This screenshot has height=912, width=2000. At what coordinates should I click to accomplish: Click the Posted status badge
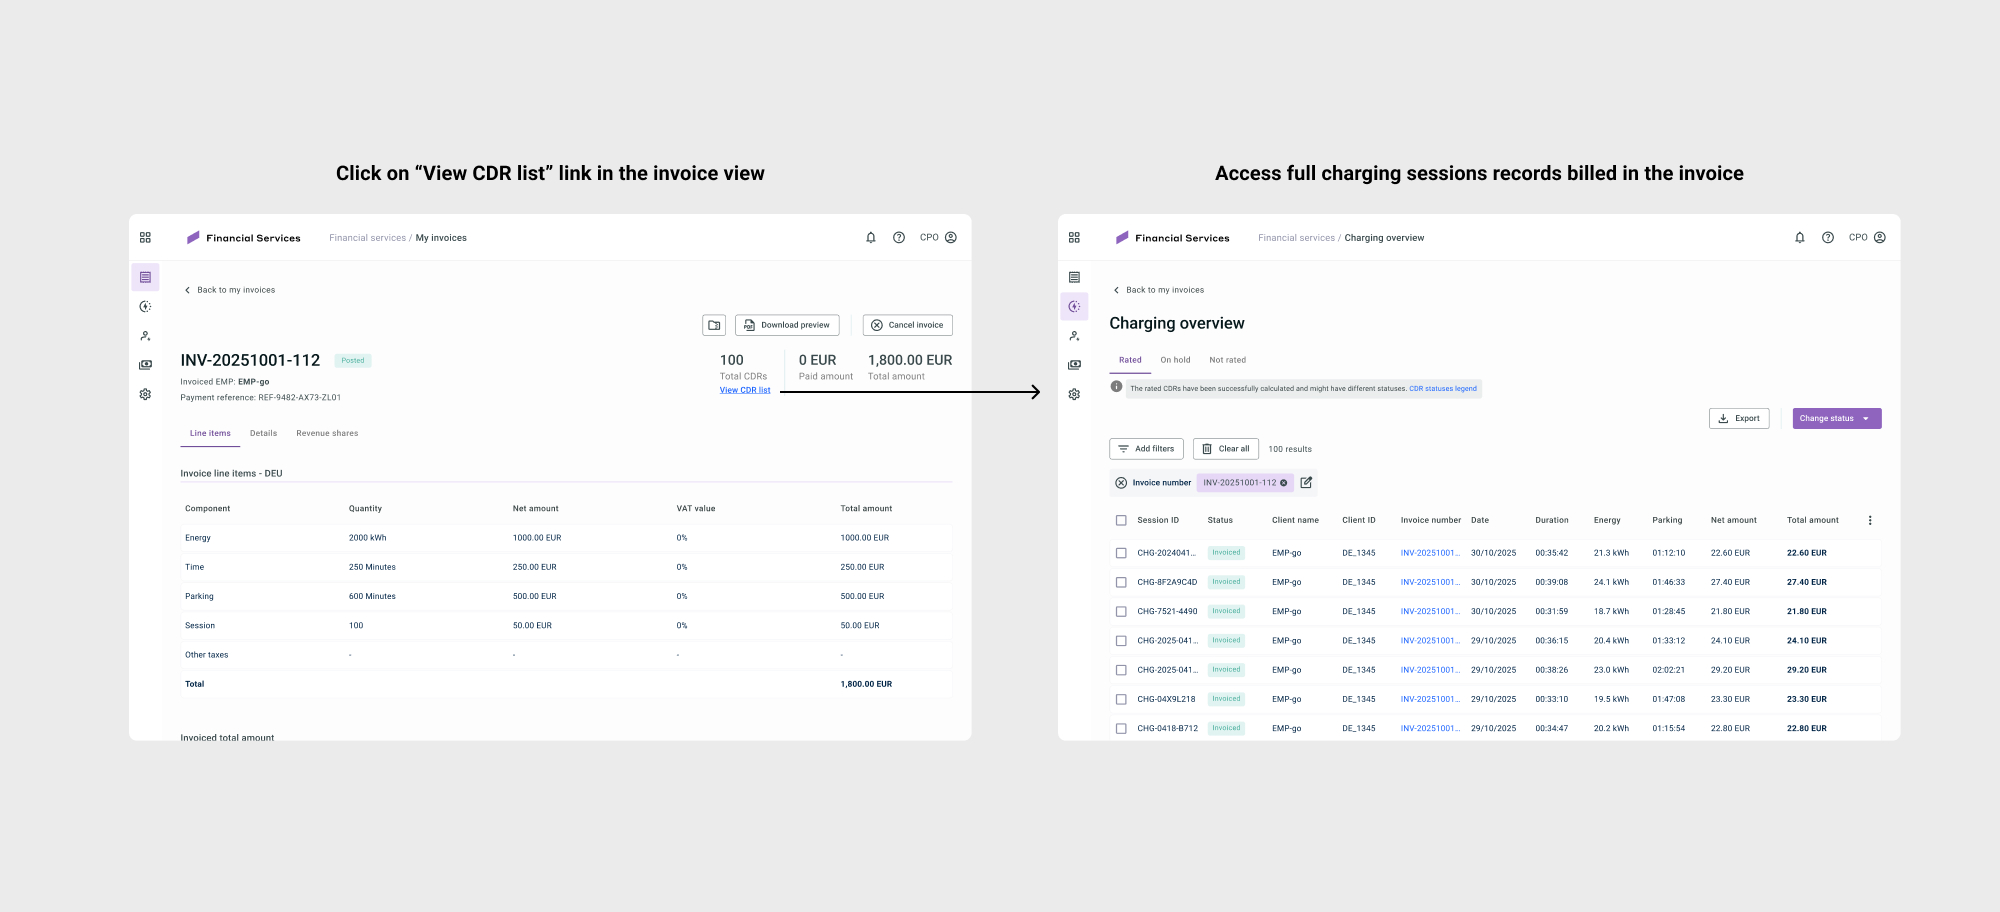[x=353, y=361]
